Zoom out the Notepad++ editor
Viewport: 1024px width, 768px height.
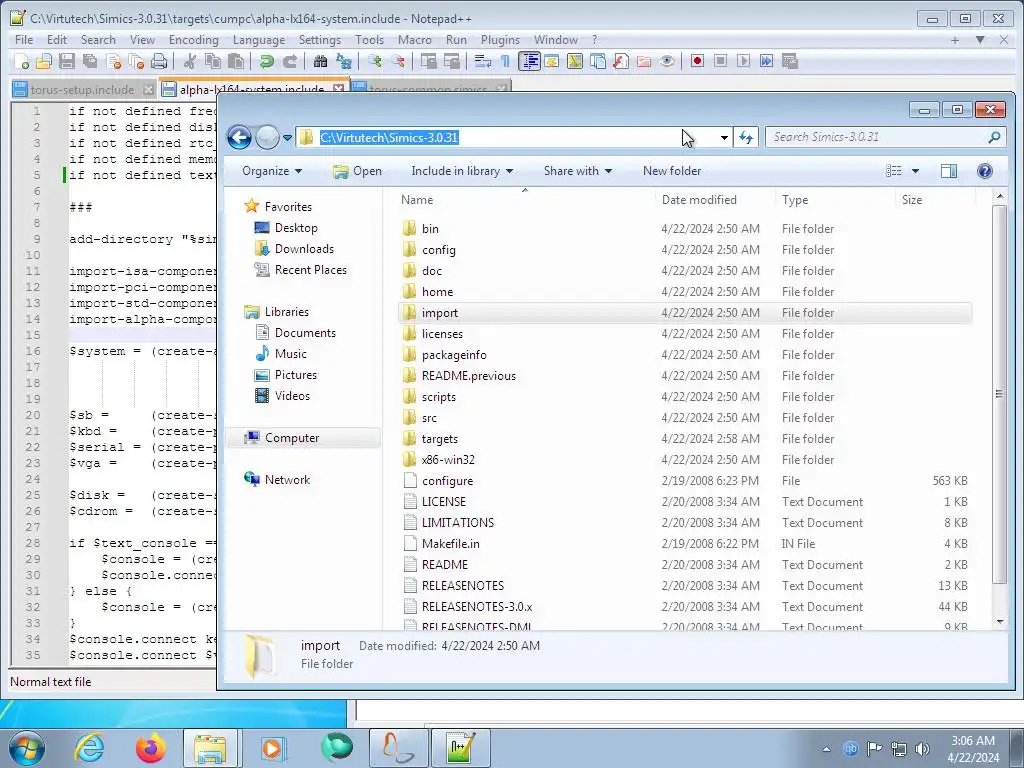(x=398, y=61)
